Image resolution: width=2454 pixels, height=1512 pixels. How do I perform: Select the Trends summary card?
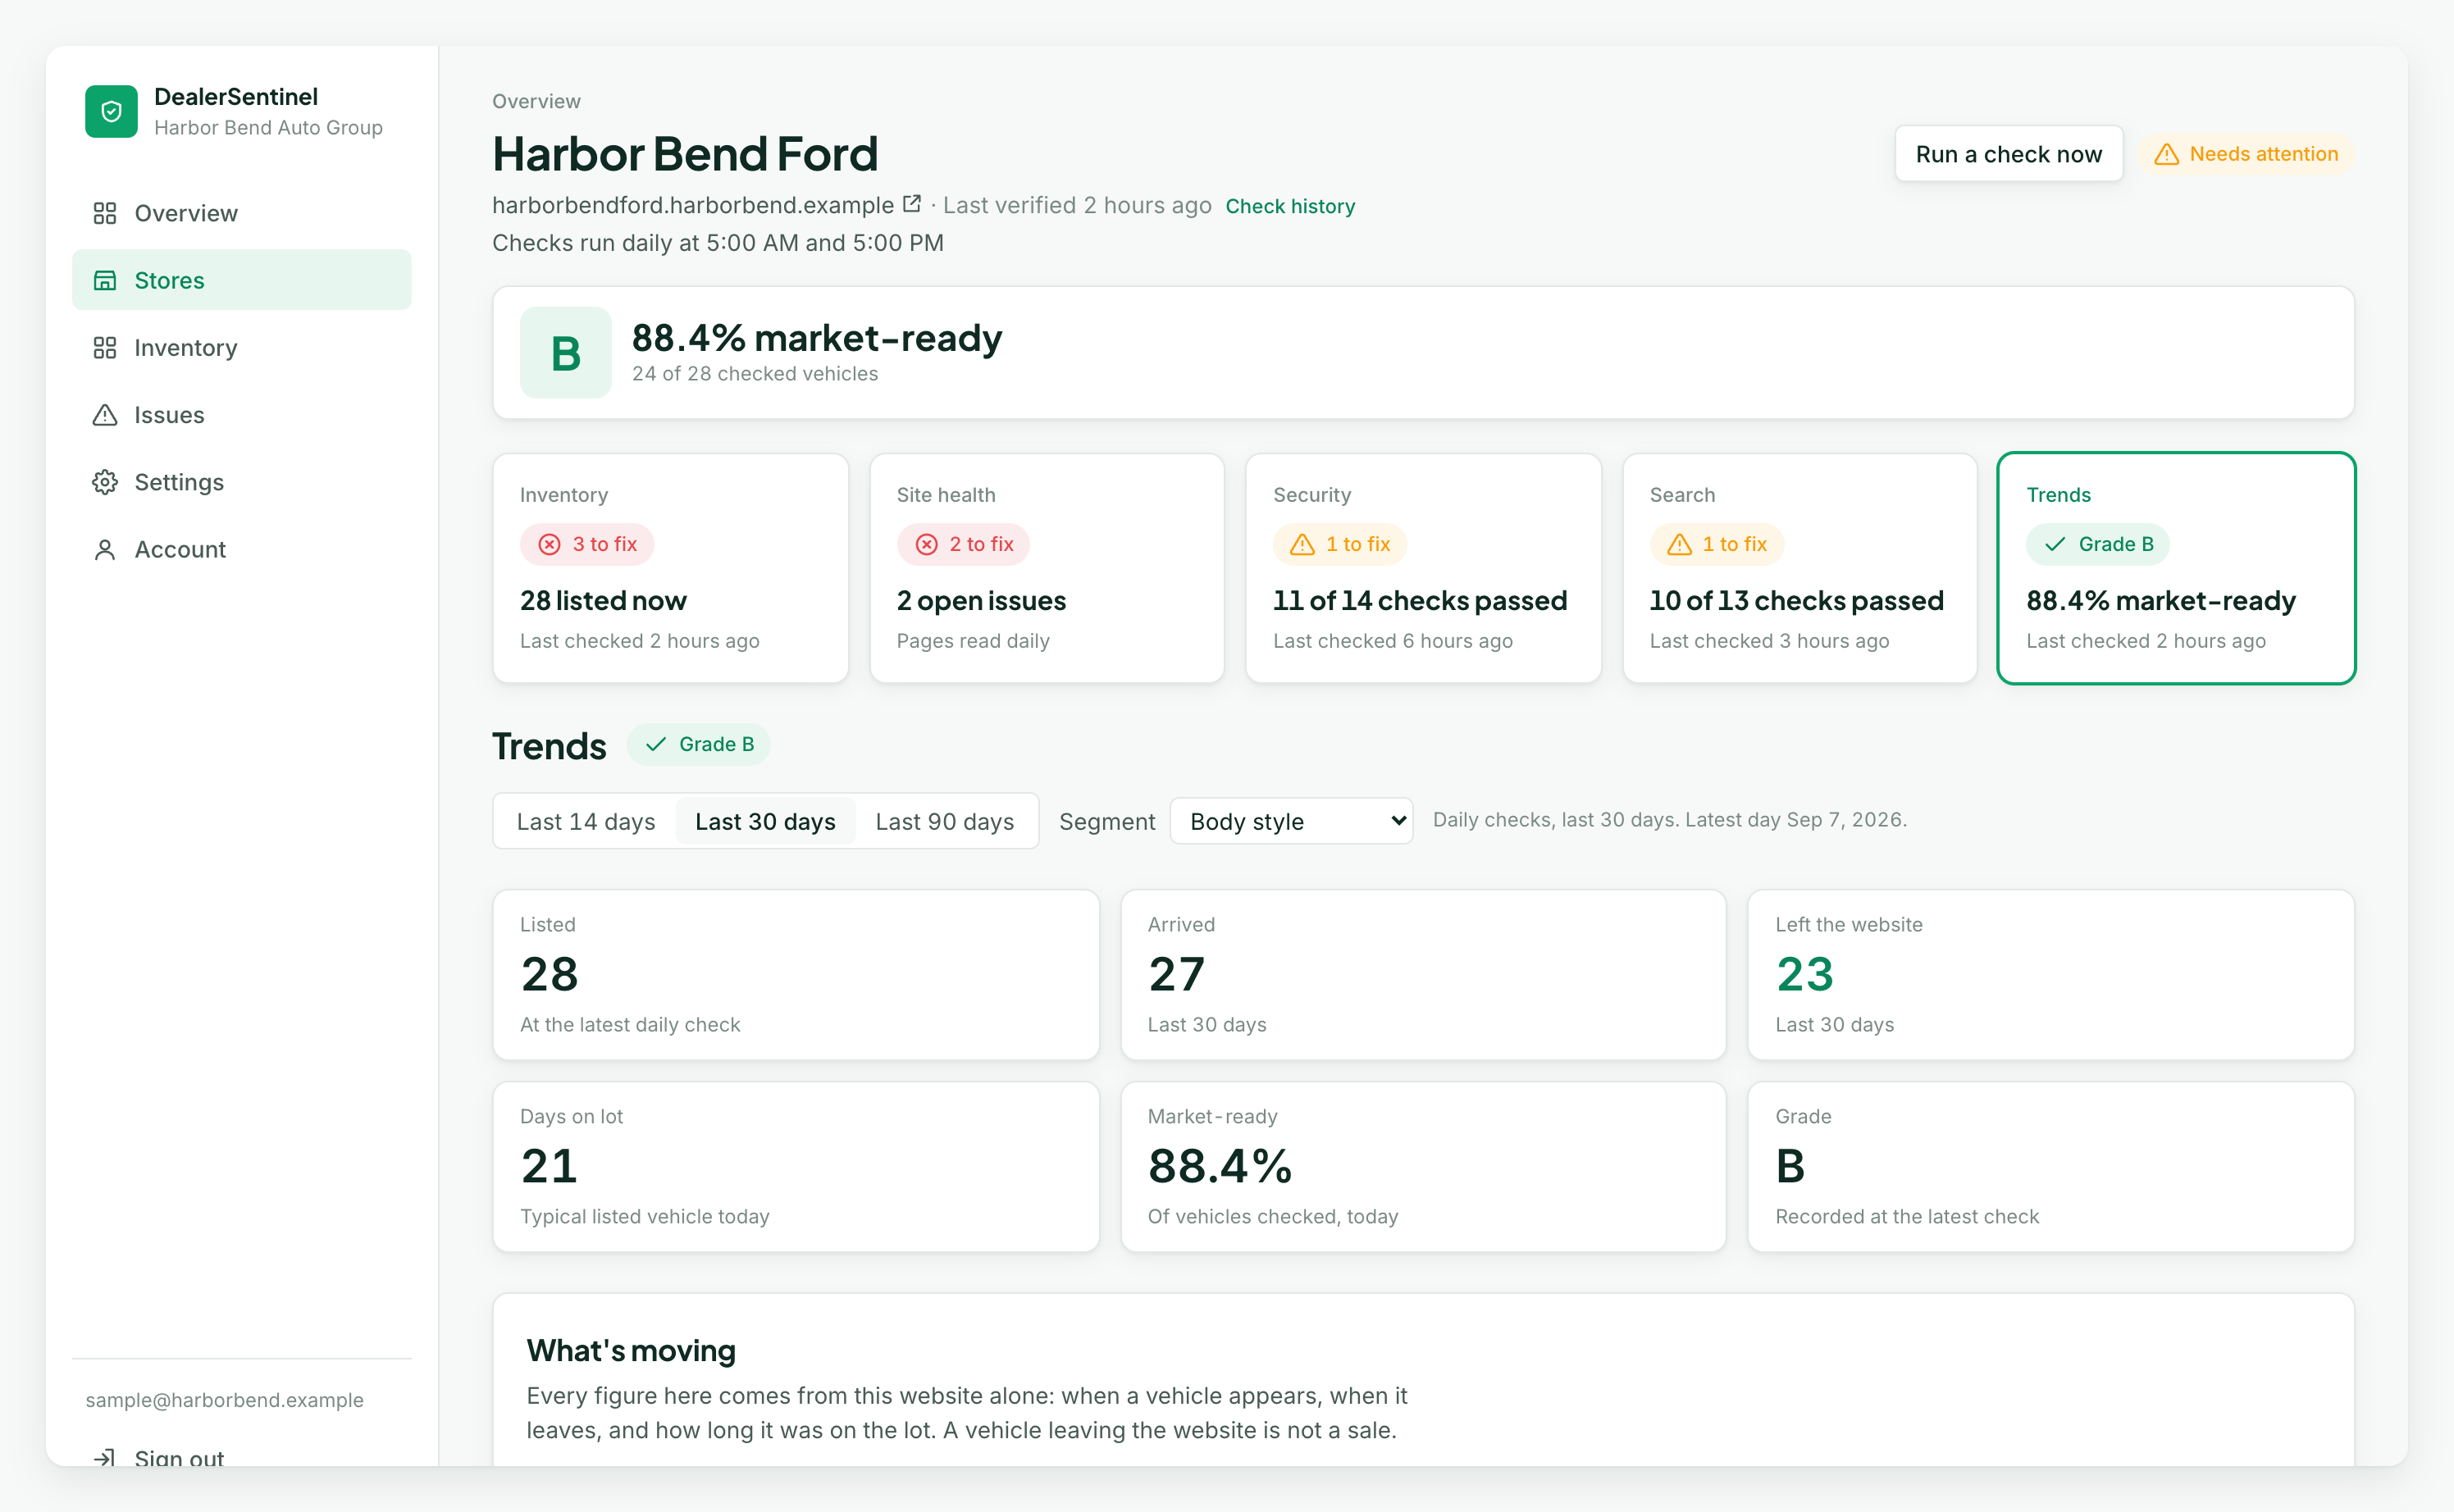coord(2176,568)
